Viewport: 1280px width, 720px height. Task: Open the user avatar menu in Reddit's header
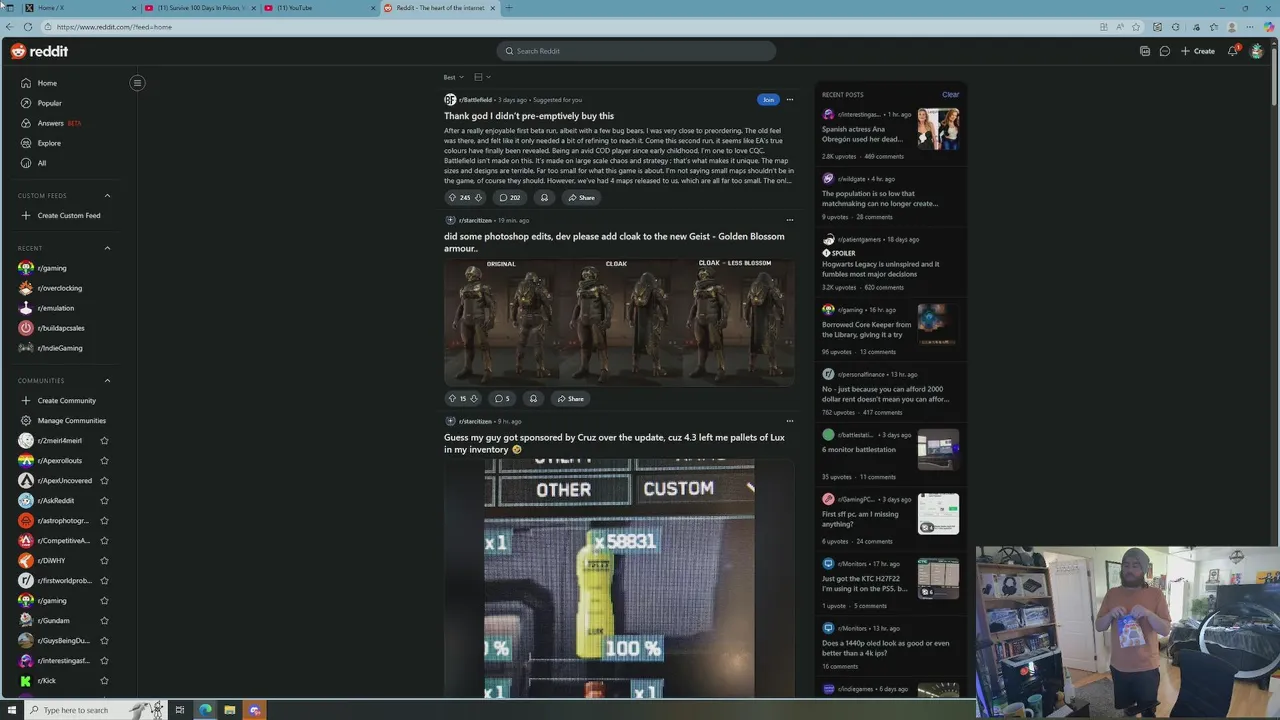[x=1257, y=51]
